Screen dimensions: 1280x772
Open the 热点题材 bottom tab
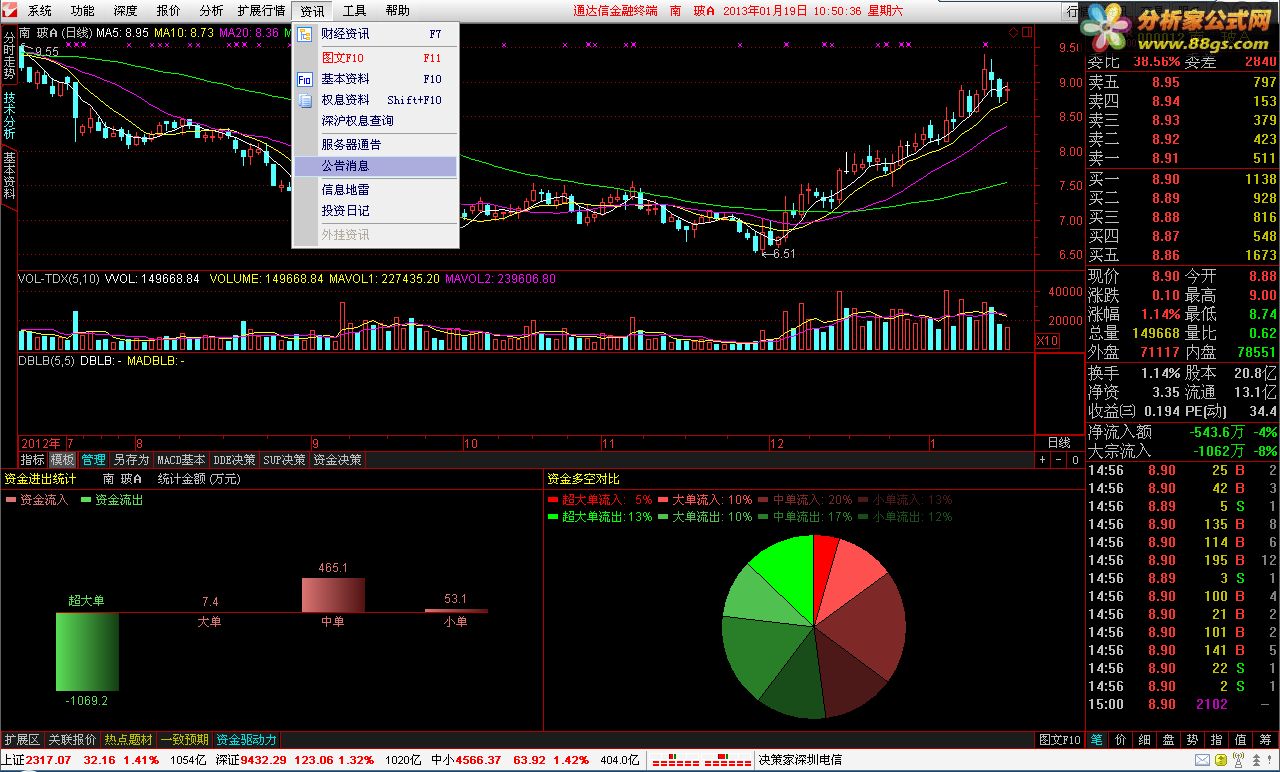128,740
